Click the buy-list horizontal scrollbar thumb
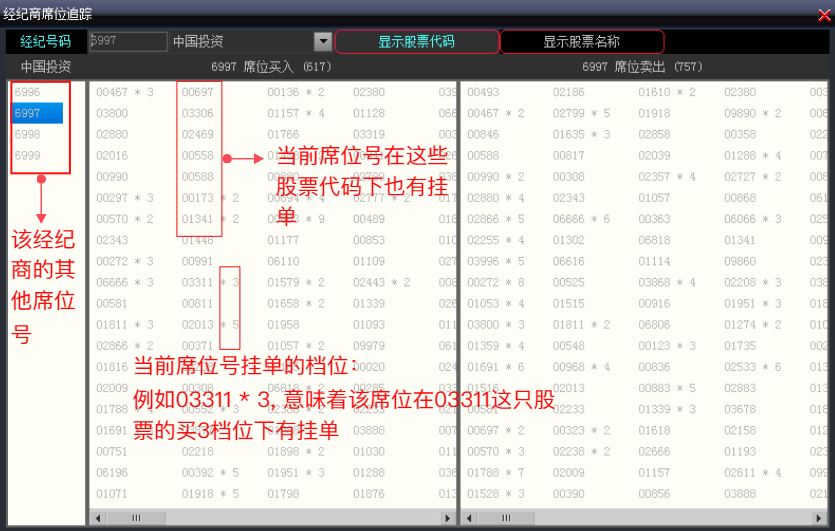835x531 pixels. [x=136, y=518]
